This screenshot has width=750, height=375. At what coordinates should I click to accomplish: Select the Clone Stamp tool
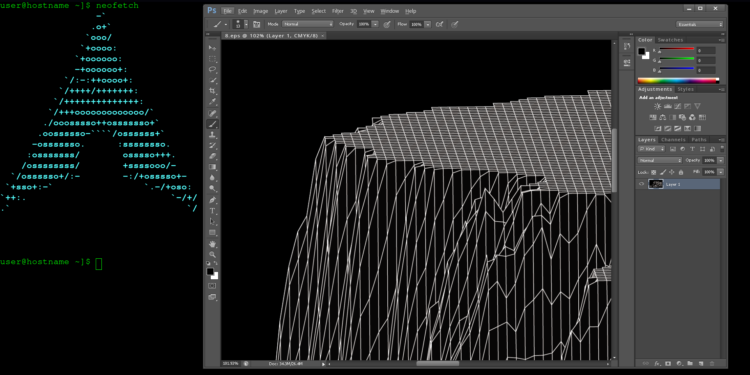click(x=212, y=135)
